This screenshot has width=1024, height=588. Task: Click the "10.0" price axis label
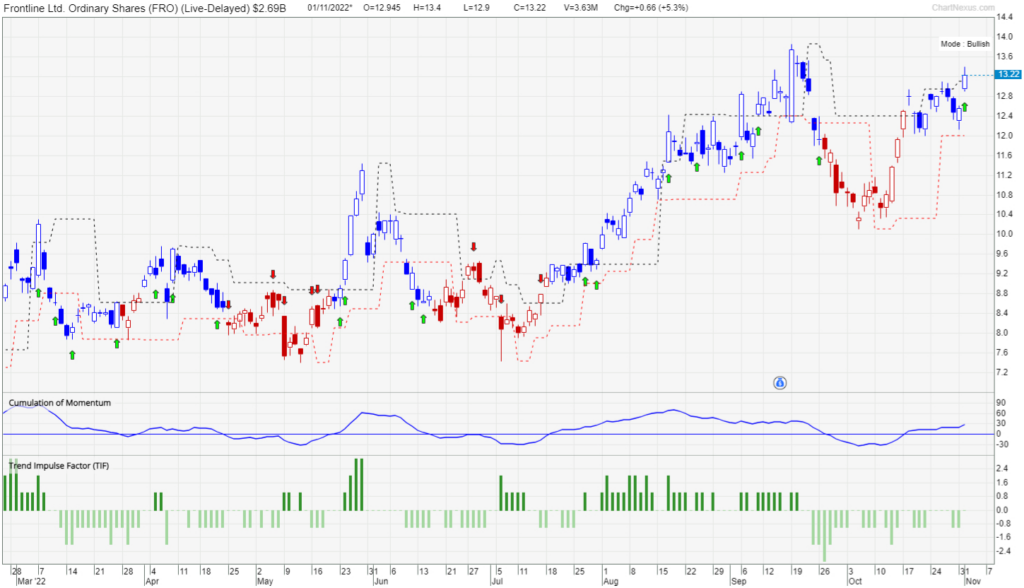click(1004, 234)
